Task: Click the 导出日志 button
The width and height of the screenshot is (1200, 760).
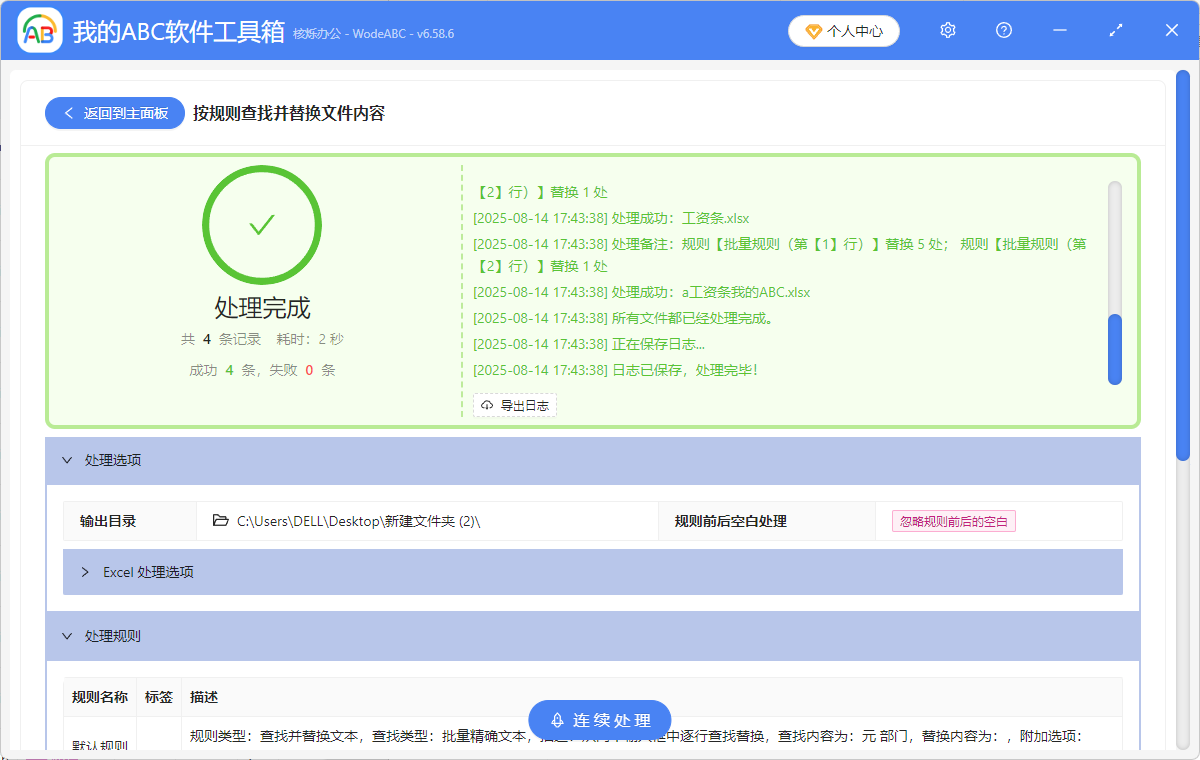Action: [514, 405]
